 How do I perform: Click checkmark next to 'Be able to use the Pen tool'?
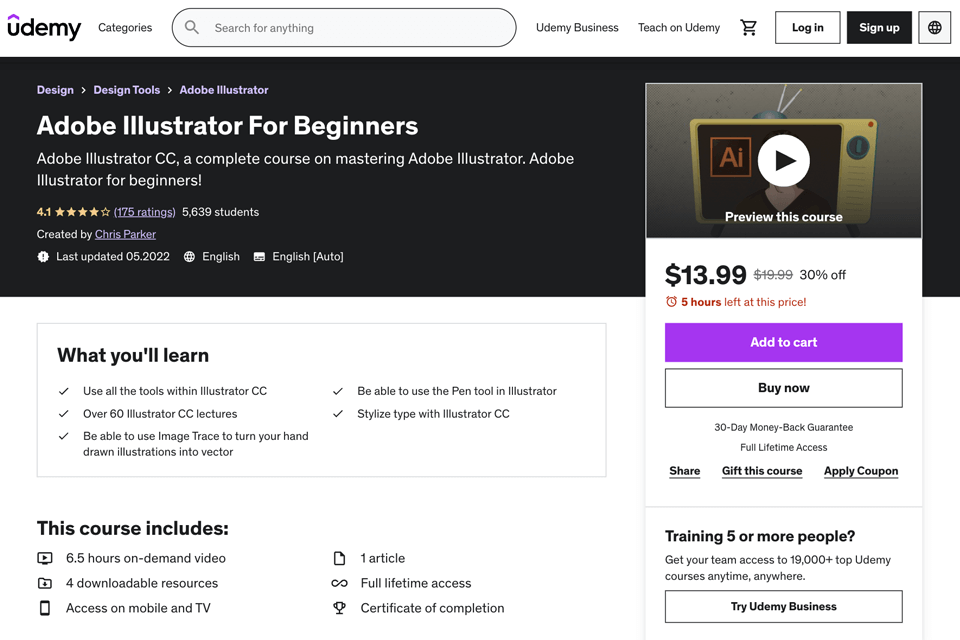tap(337, 391)
